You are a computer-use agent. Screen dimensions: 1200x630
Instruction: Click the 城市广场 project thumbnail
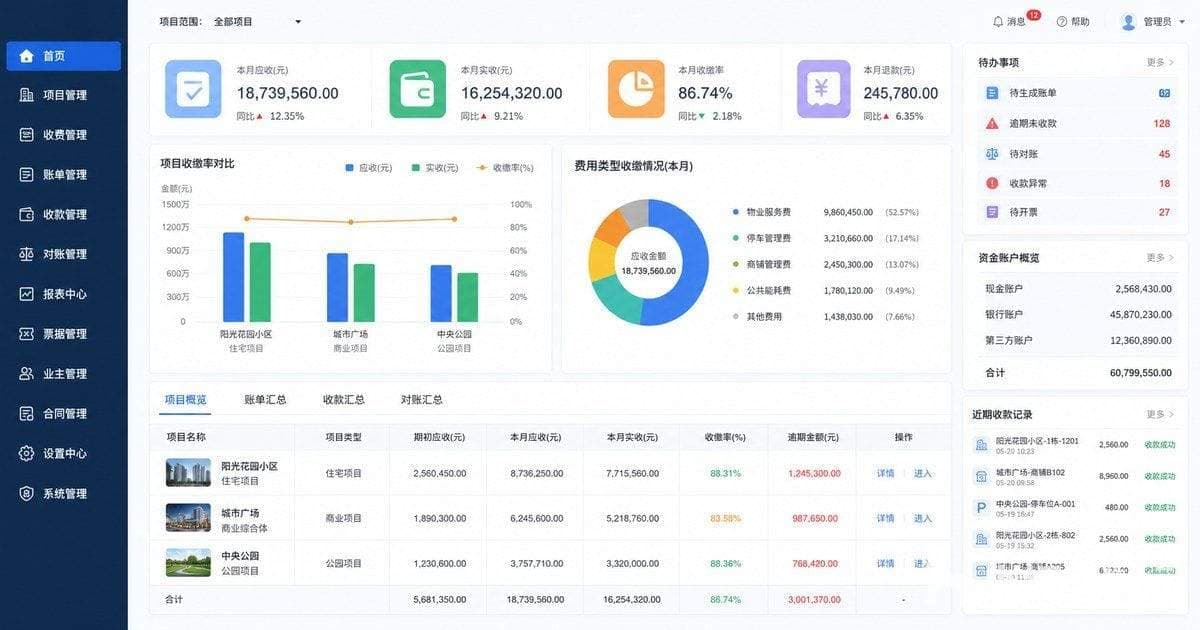[188, 518]
